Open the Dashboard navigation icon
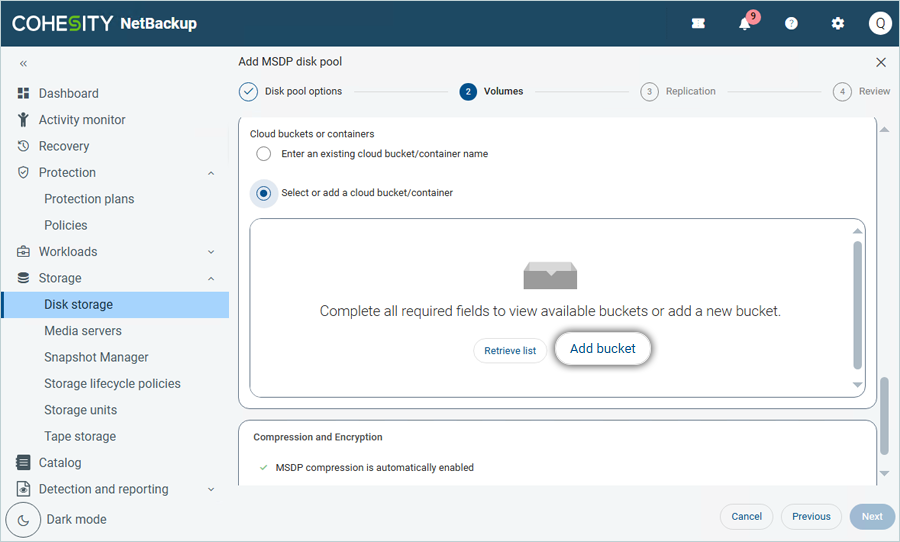The image size is (900, 542). 23,93
